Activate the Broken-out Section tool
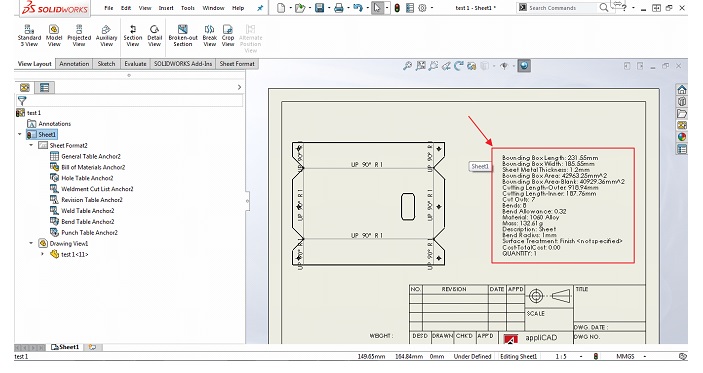The width and height of the screenshot is (703, 373). click(x=183, y=36)
